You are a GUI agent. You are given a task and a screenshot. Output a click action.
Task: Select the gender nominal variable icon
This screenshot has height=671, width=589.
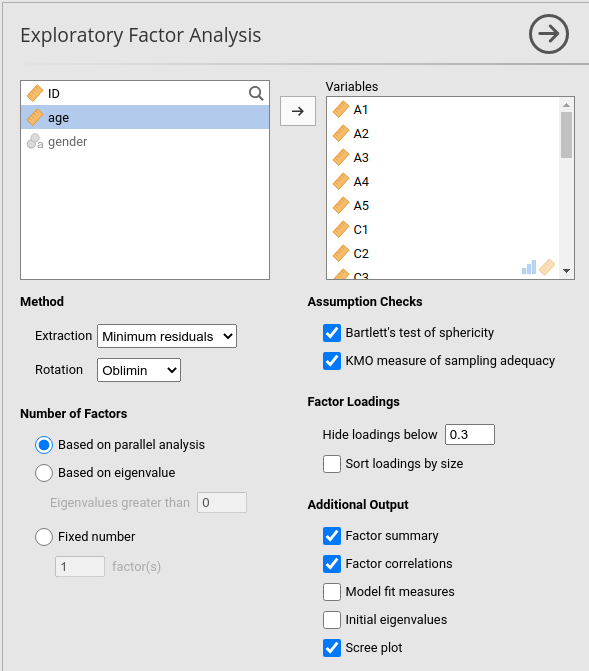point(35,141)
